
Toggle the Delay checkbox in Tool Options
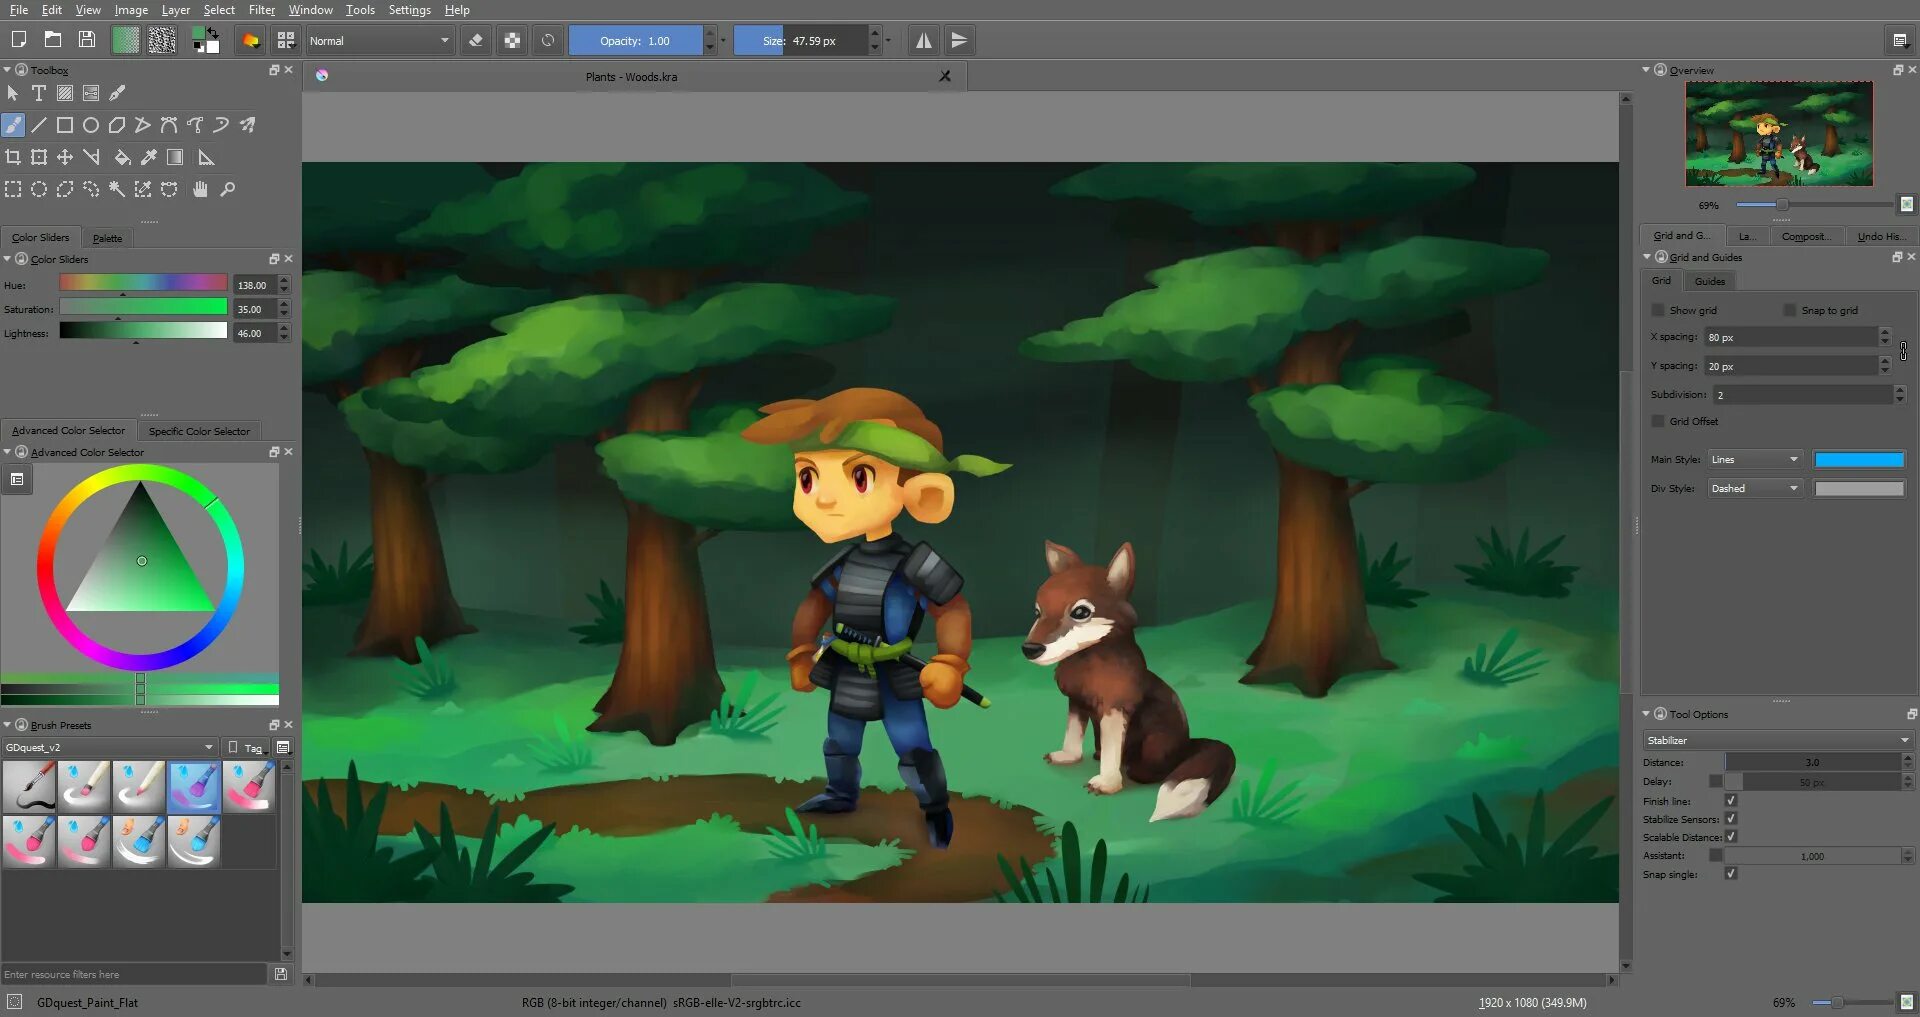(x=1716, y=781)
